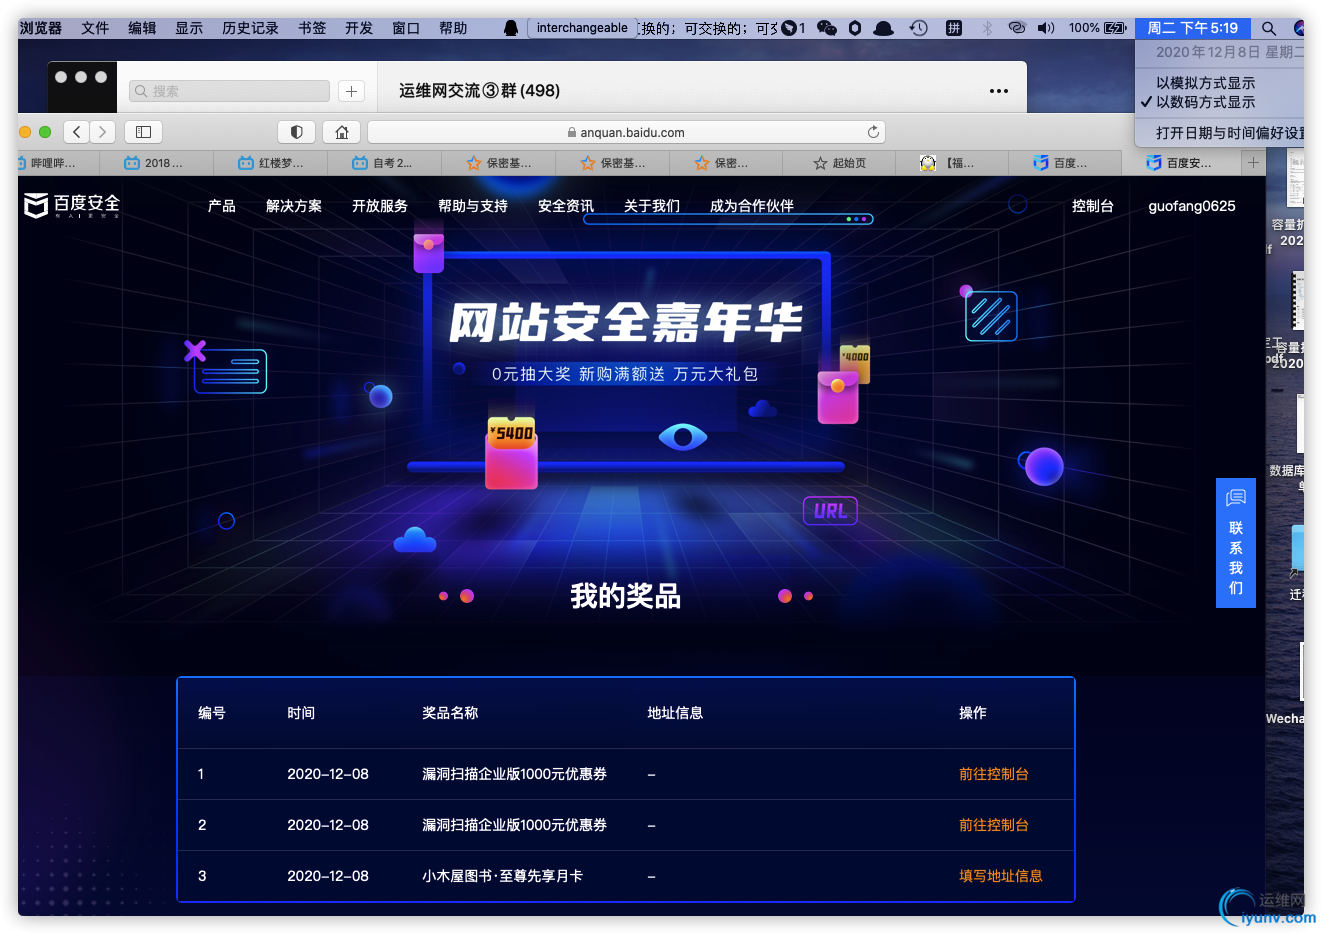Open the 书签 menu
This screenshot has width=1322, height=934.
click(x=312, y=28)
